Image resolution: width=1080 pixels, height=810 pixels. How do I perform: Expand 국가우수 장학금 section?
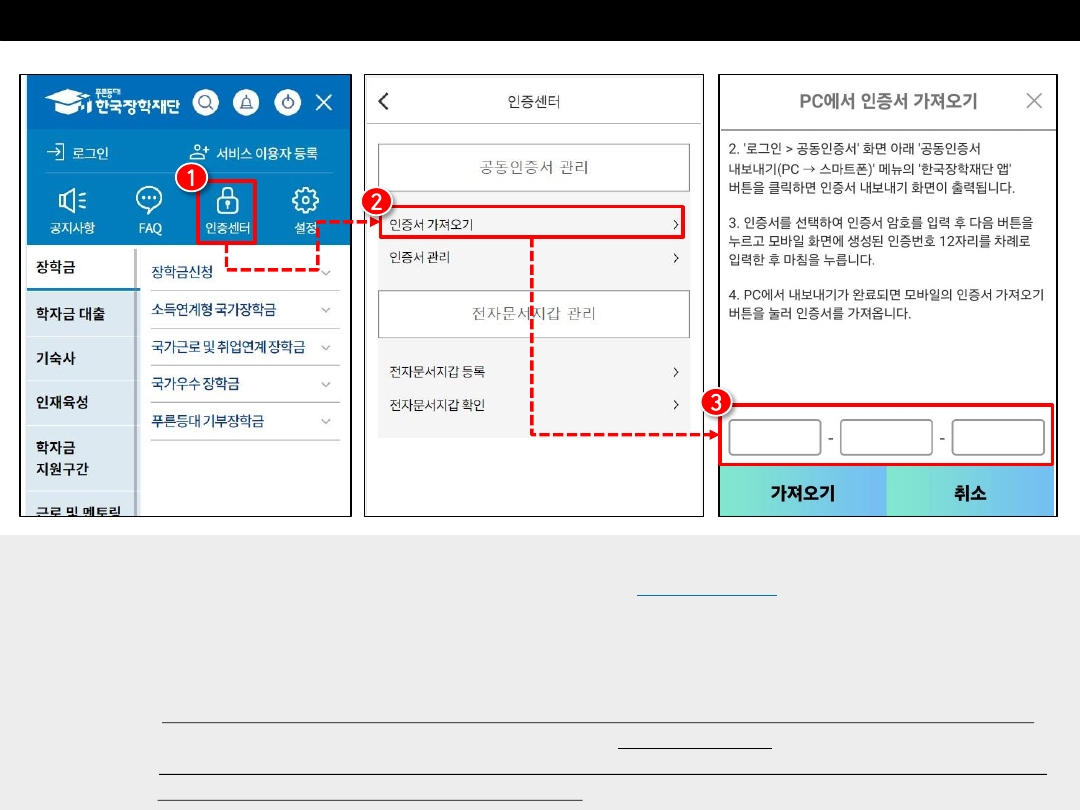point(240,384)
